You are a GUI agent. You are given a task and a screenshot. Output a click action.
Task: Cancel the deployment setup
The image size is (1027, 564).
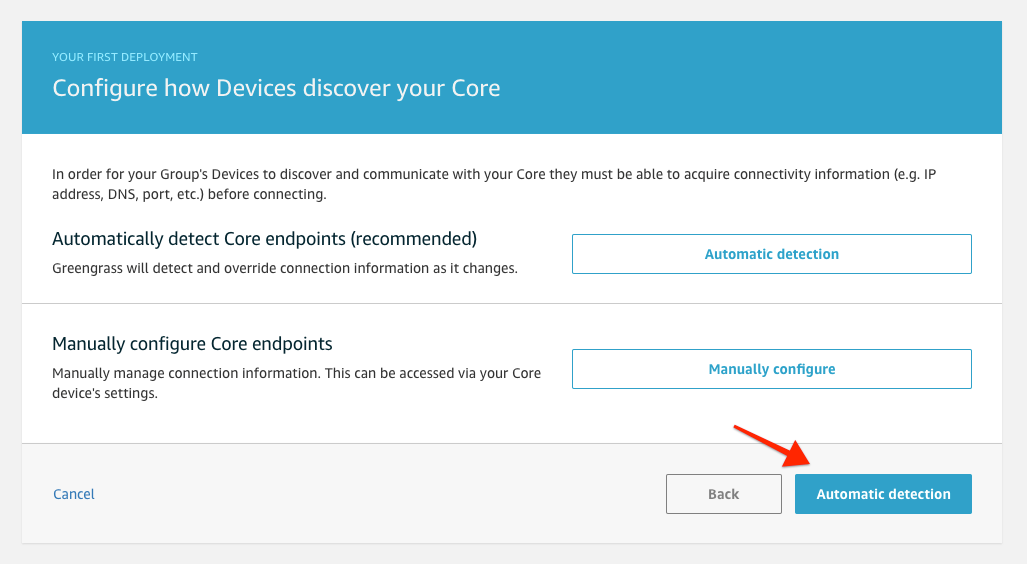click(73, 494)
